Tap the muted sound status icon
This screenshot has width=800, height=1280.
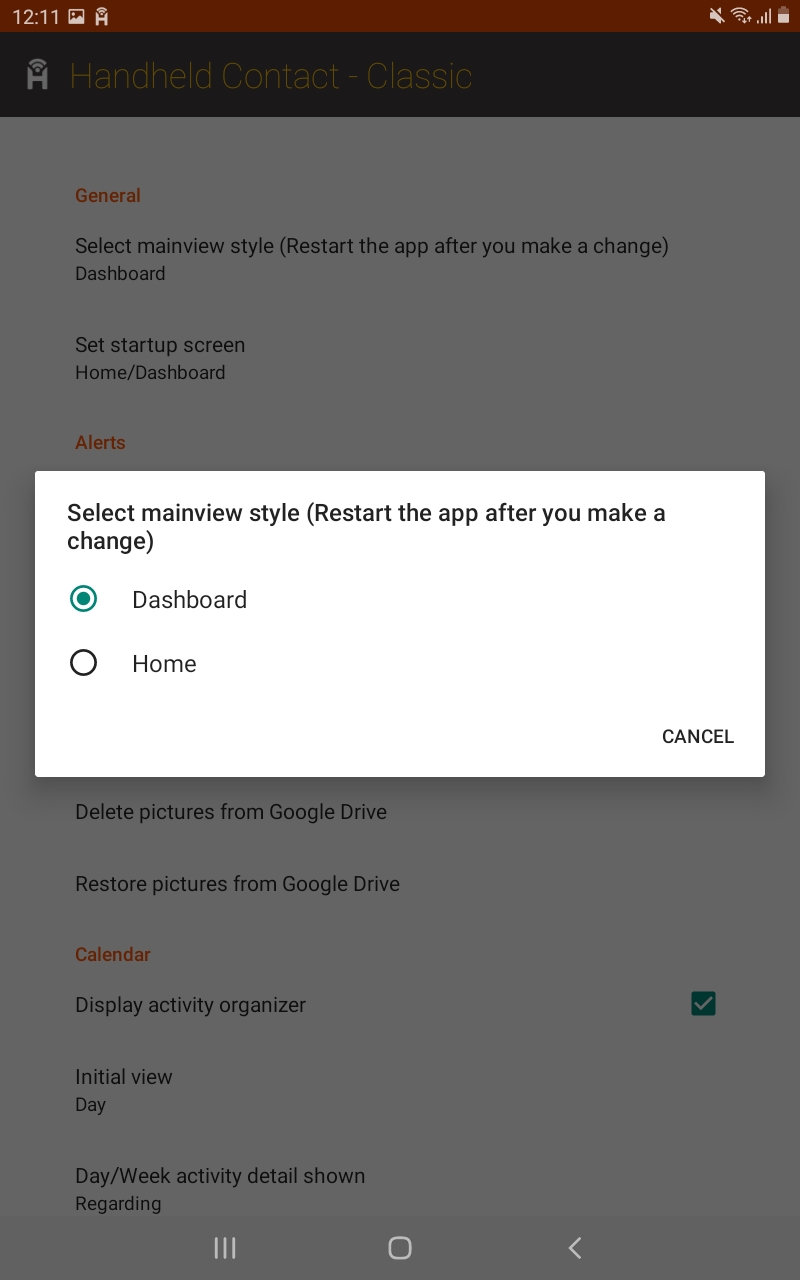pyautogui.click(x=716, y=15)
